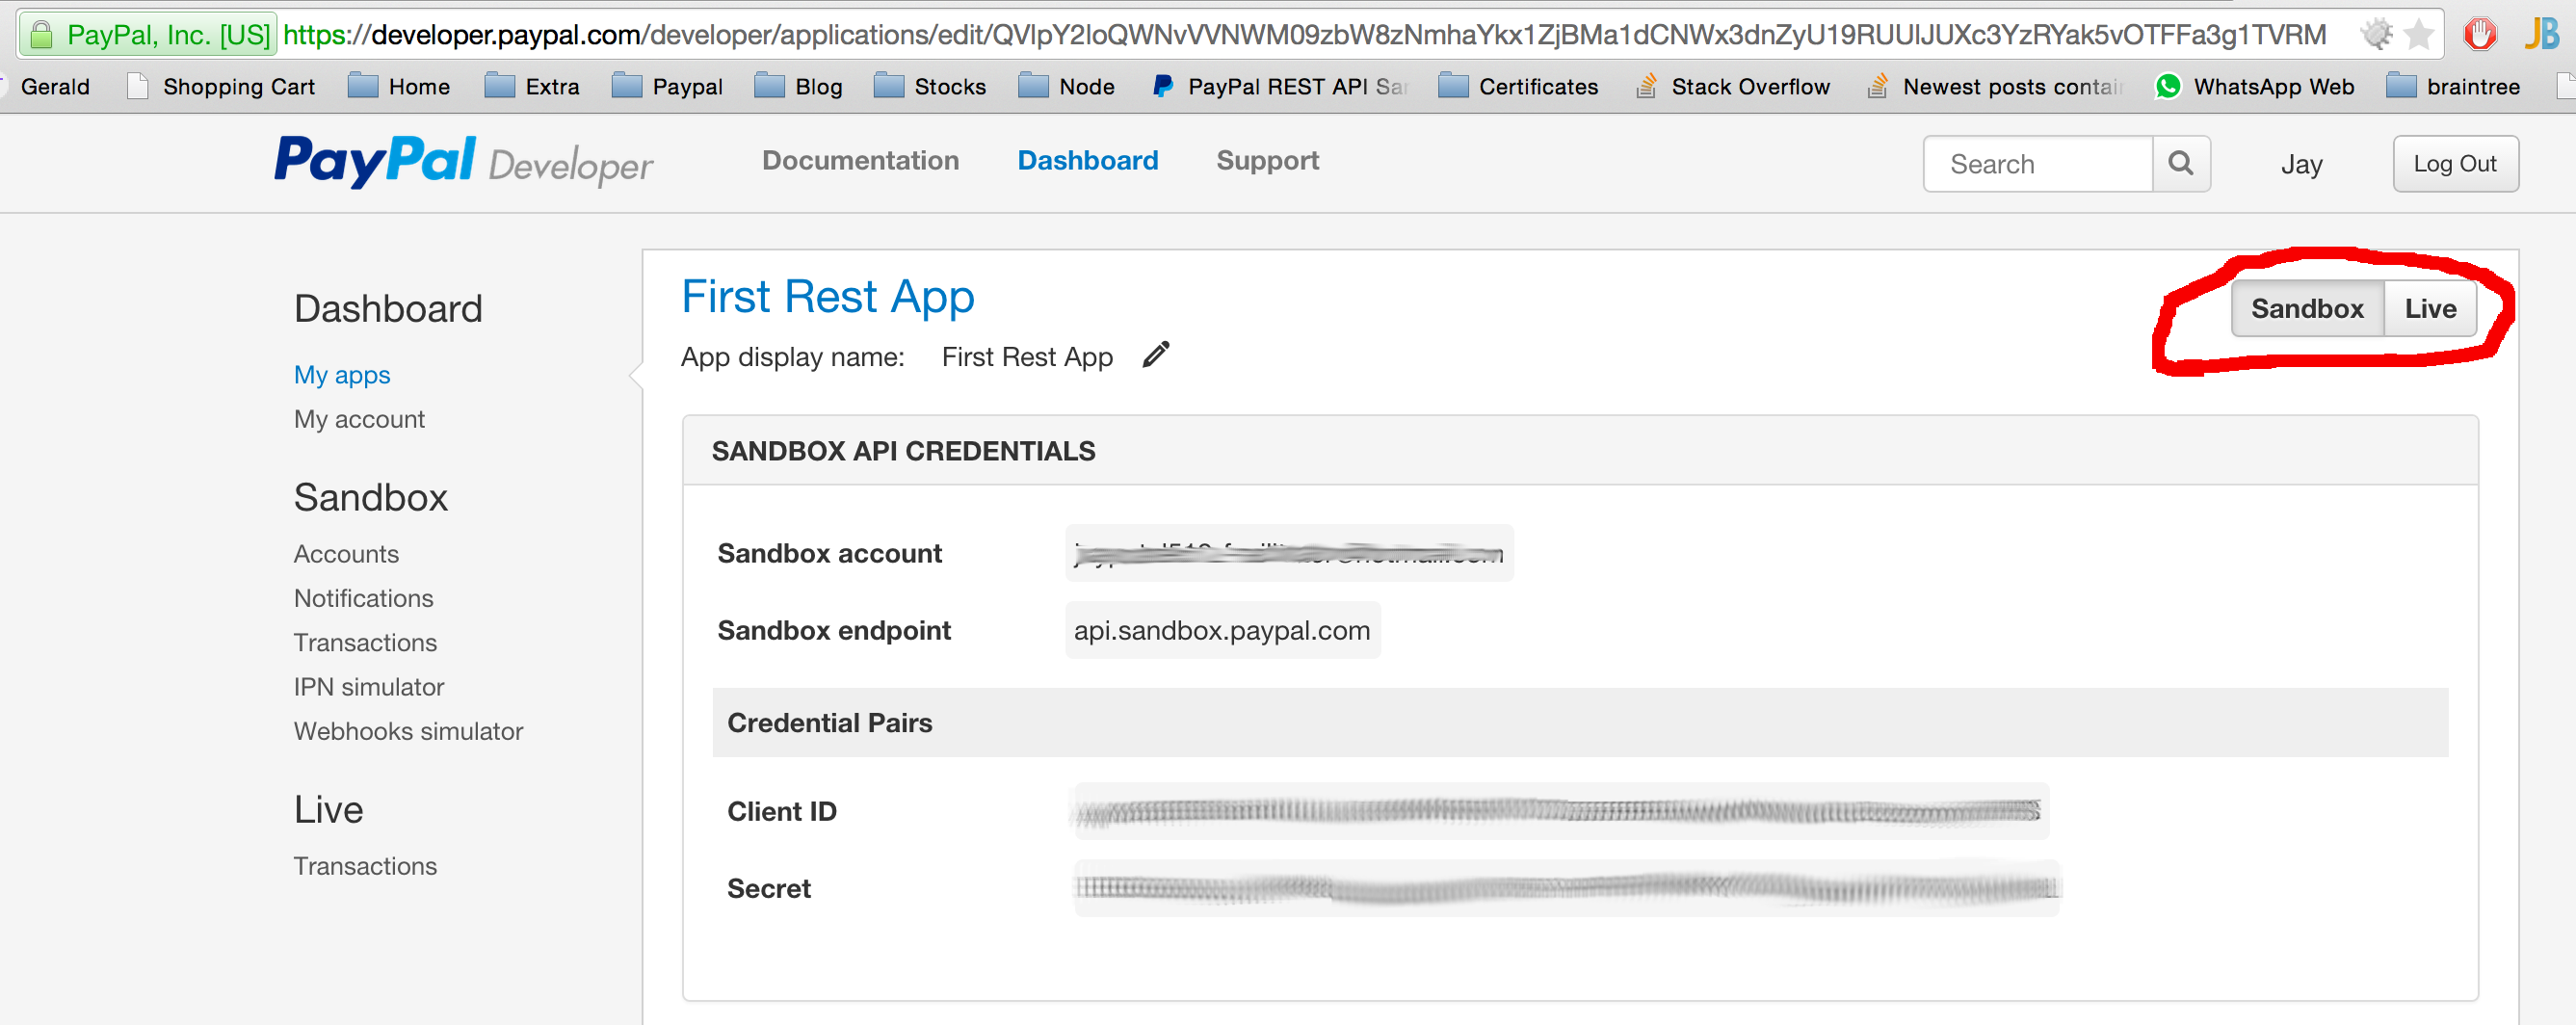Open the braintree bookmarks folder
2576x1025 pixels.
click(x=2453, y=87)
